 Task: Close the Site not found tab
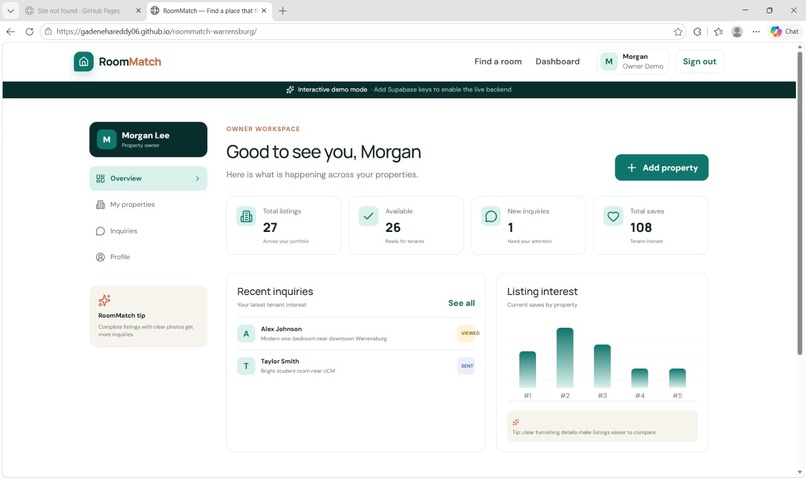click(x=138, y=10)
